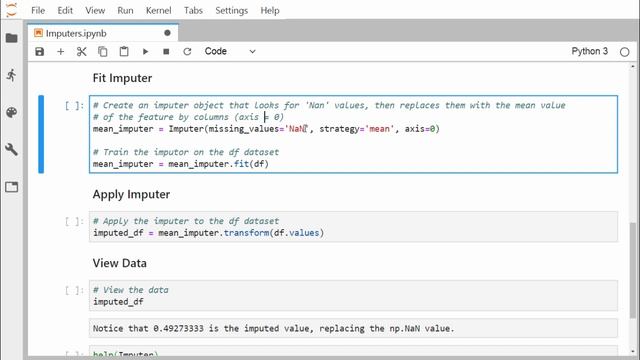Screen dimensions: 640x360
Task: Save the notebook with the disk icon
Action: pos(40,51)
